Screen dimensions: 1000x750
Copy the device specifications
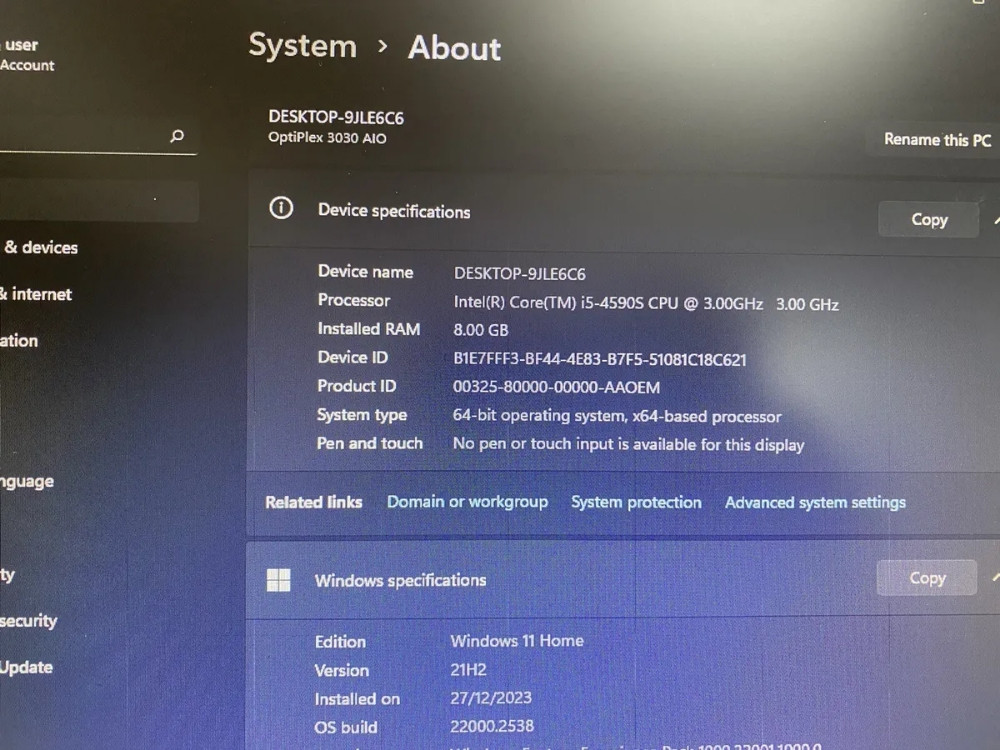[x=929, y=219]
